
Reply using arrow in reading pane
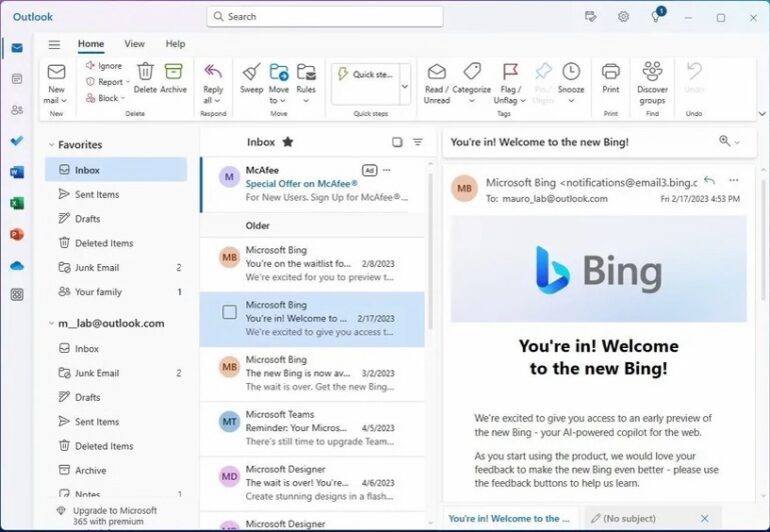709,180
